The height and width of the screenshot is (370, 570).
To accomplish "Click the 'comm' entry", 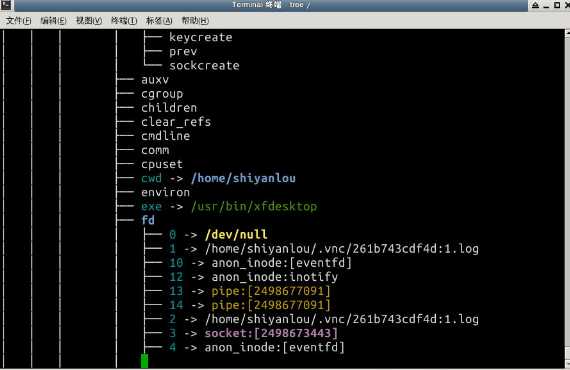I will click(x=155, y=150).
